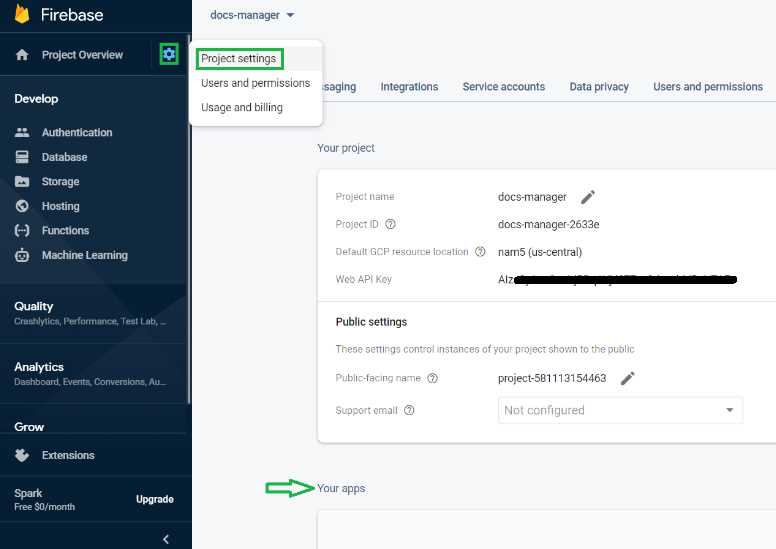
Task: Click the Project Overview home icon
Action: pyautogui.click(x=22, y=54)
